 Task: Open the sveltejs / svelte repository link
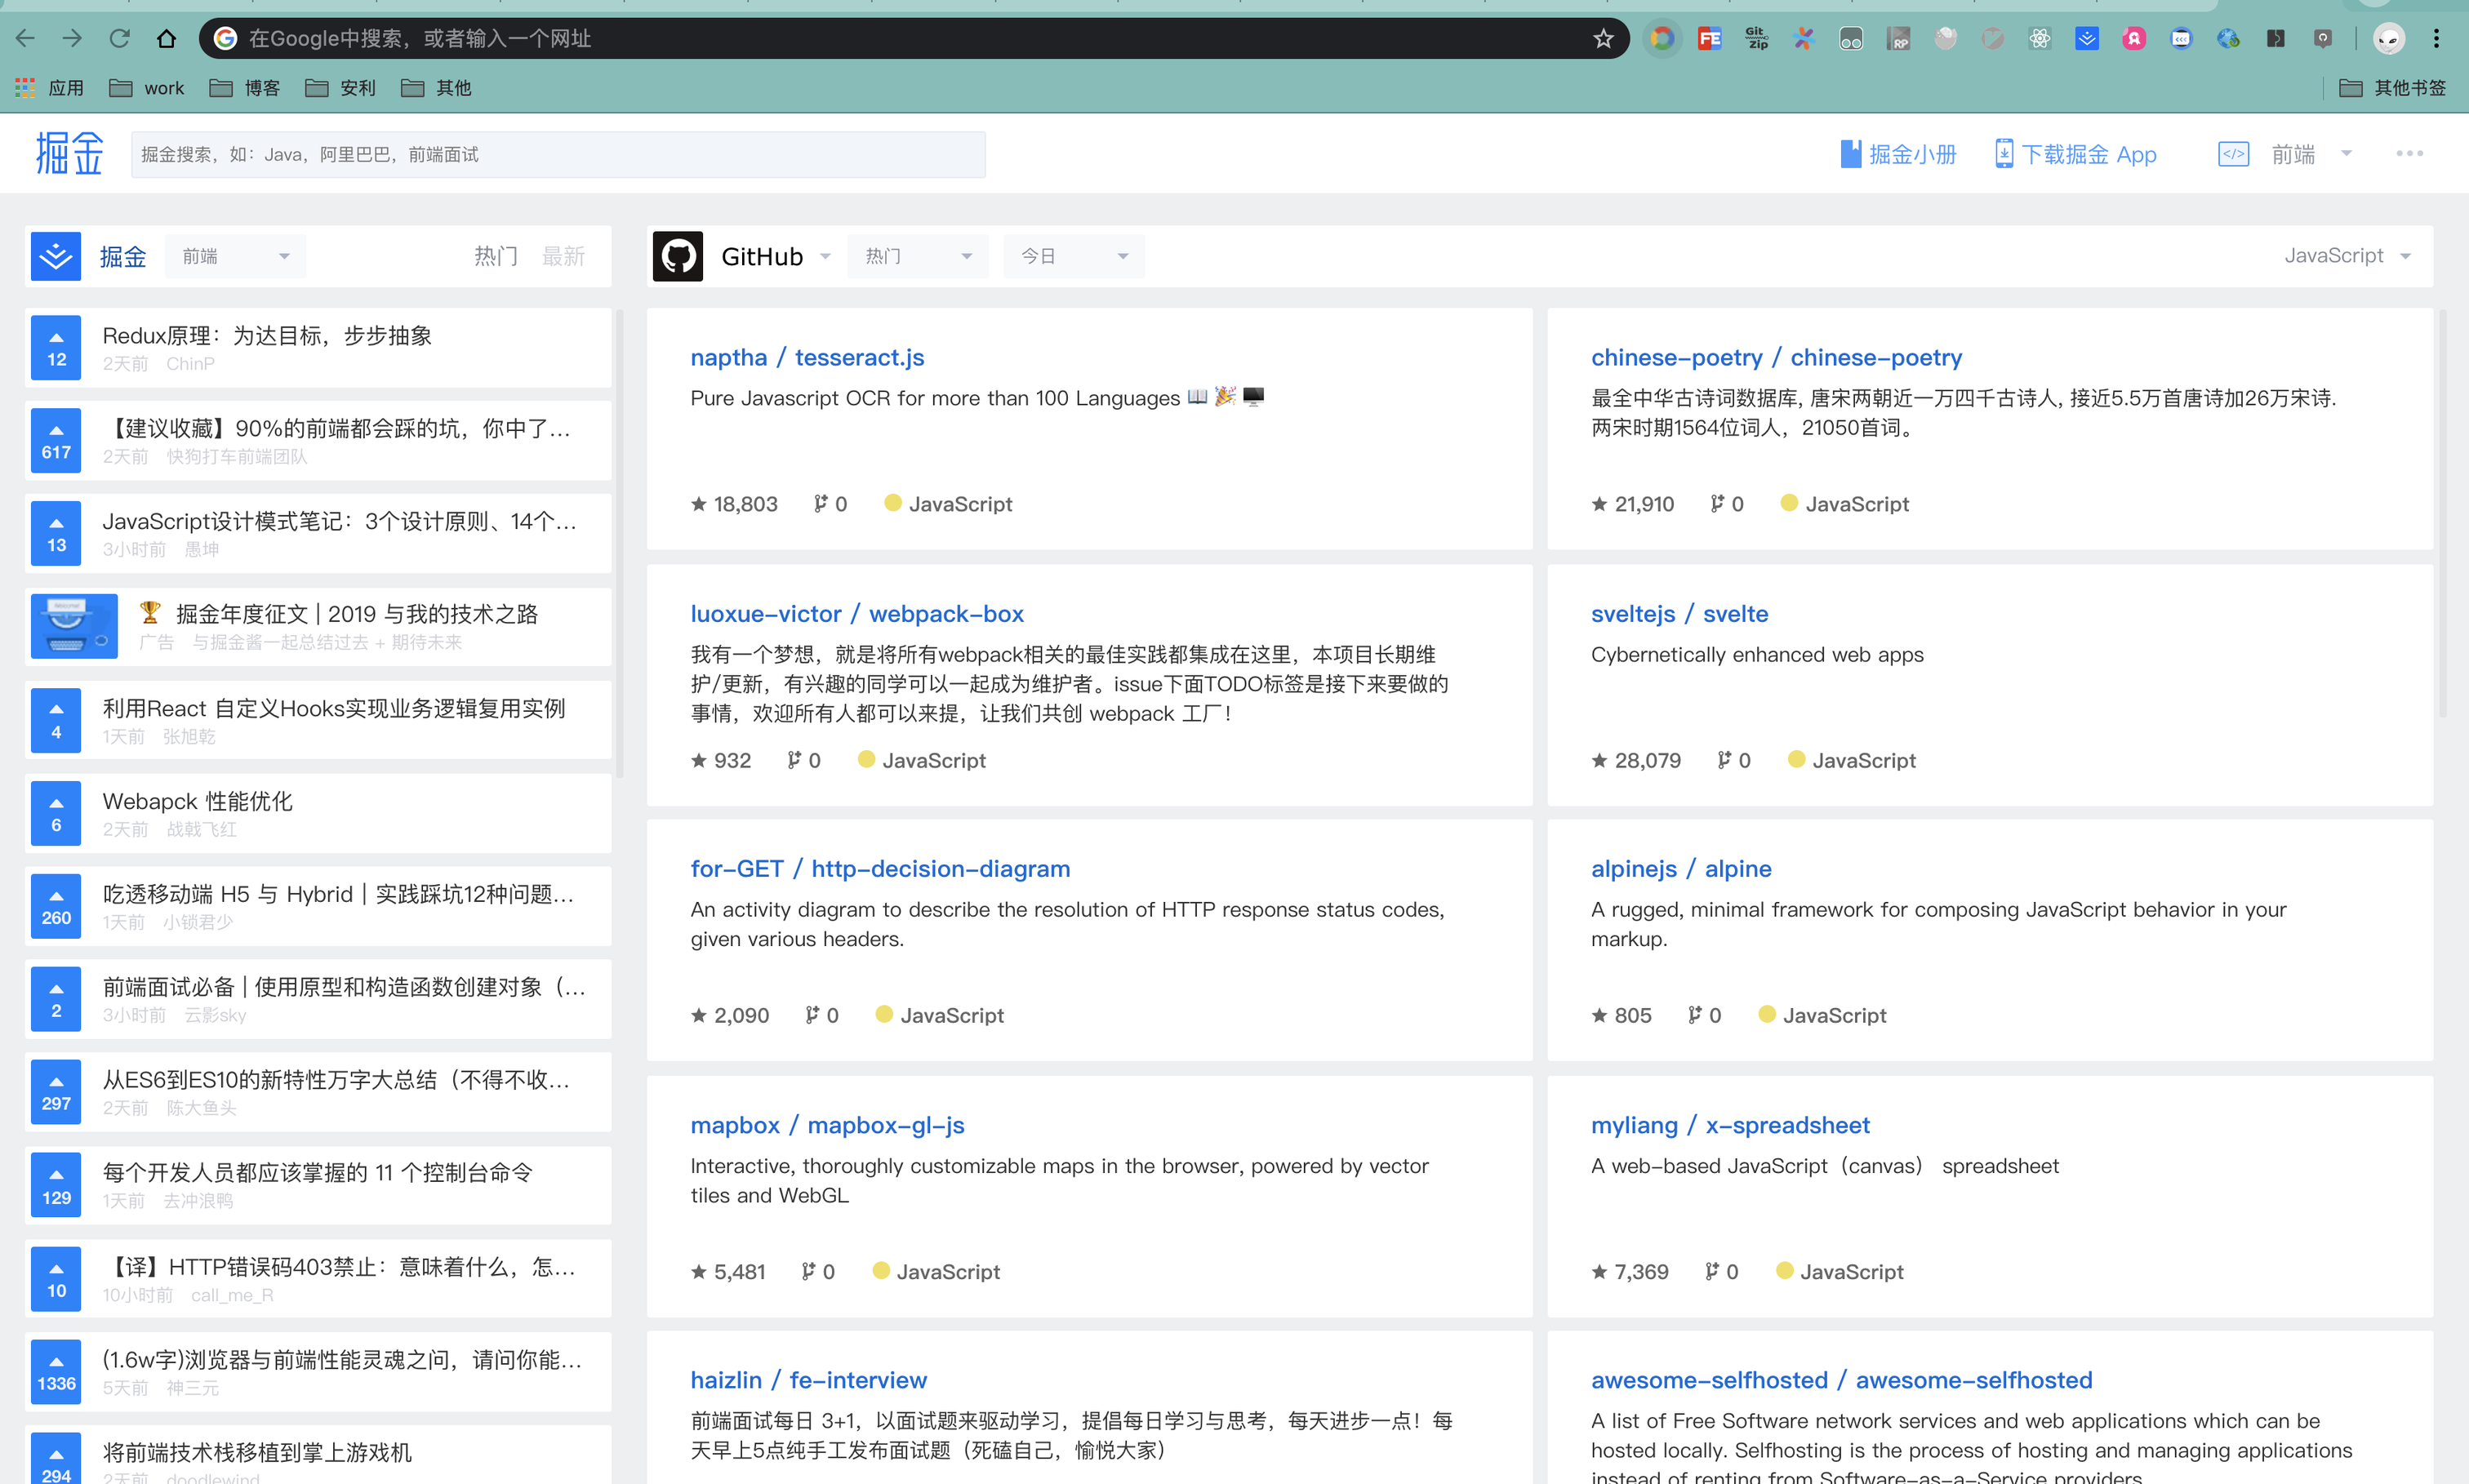1679,613
